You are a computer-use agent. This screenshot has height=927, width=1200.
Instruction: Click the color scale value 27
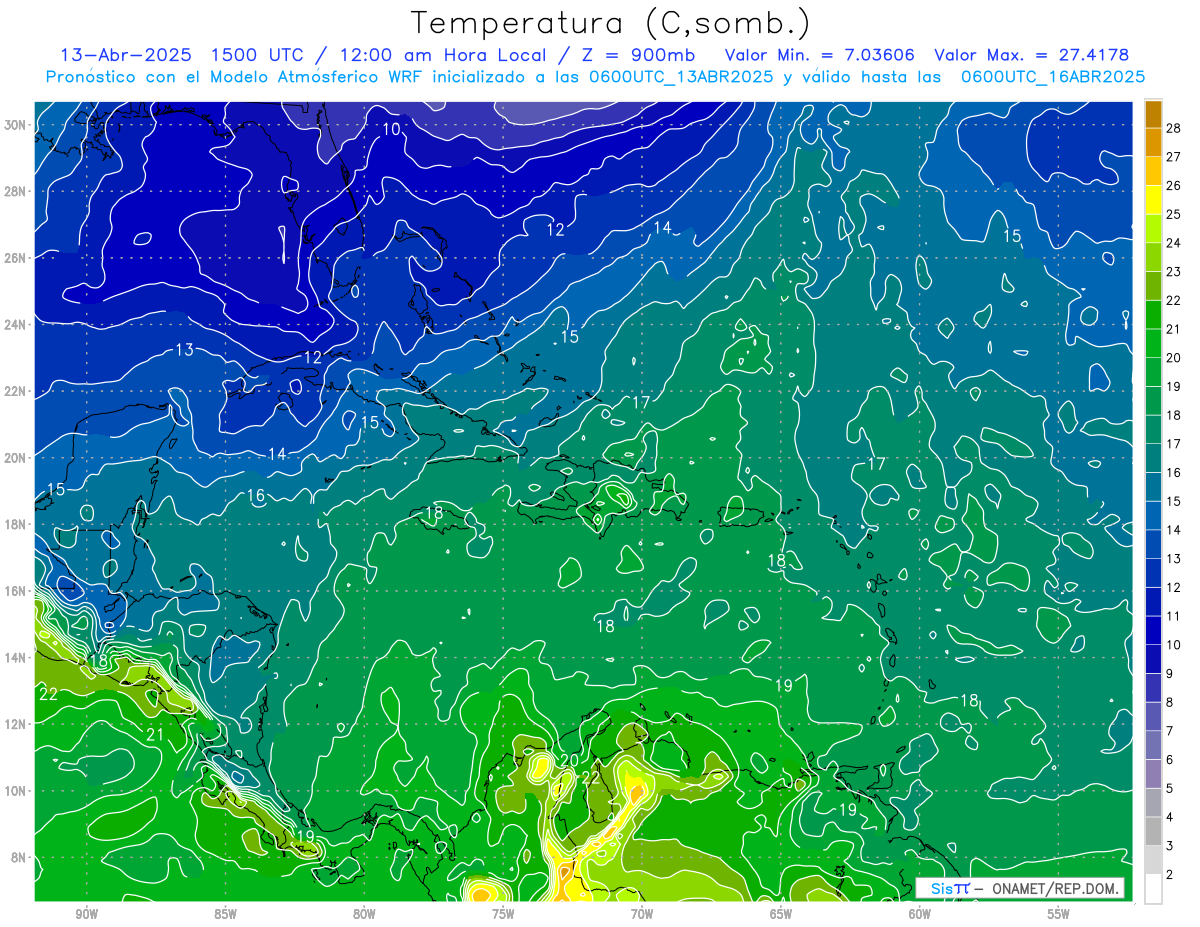tap(1174, 156)
